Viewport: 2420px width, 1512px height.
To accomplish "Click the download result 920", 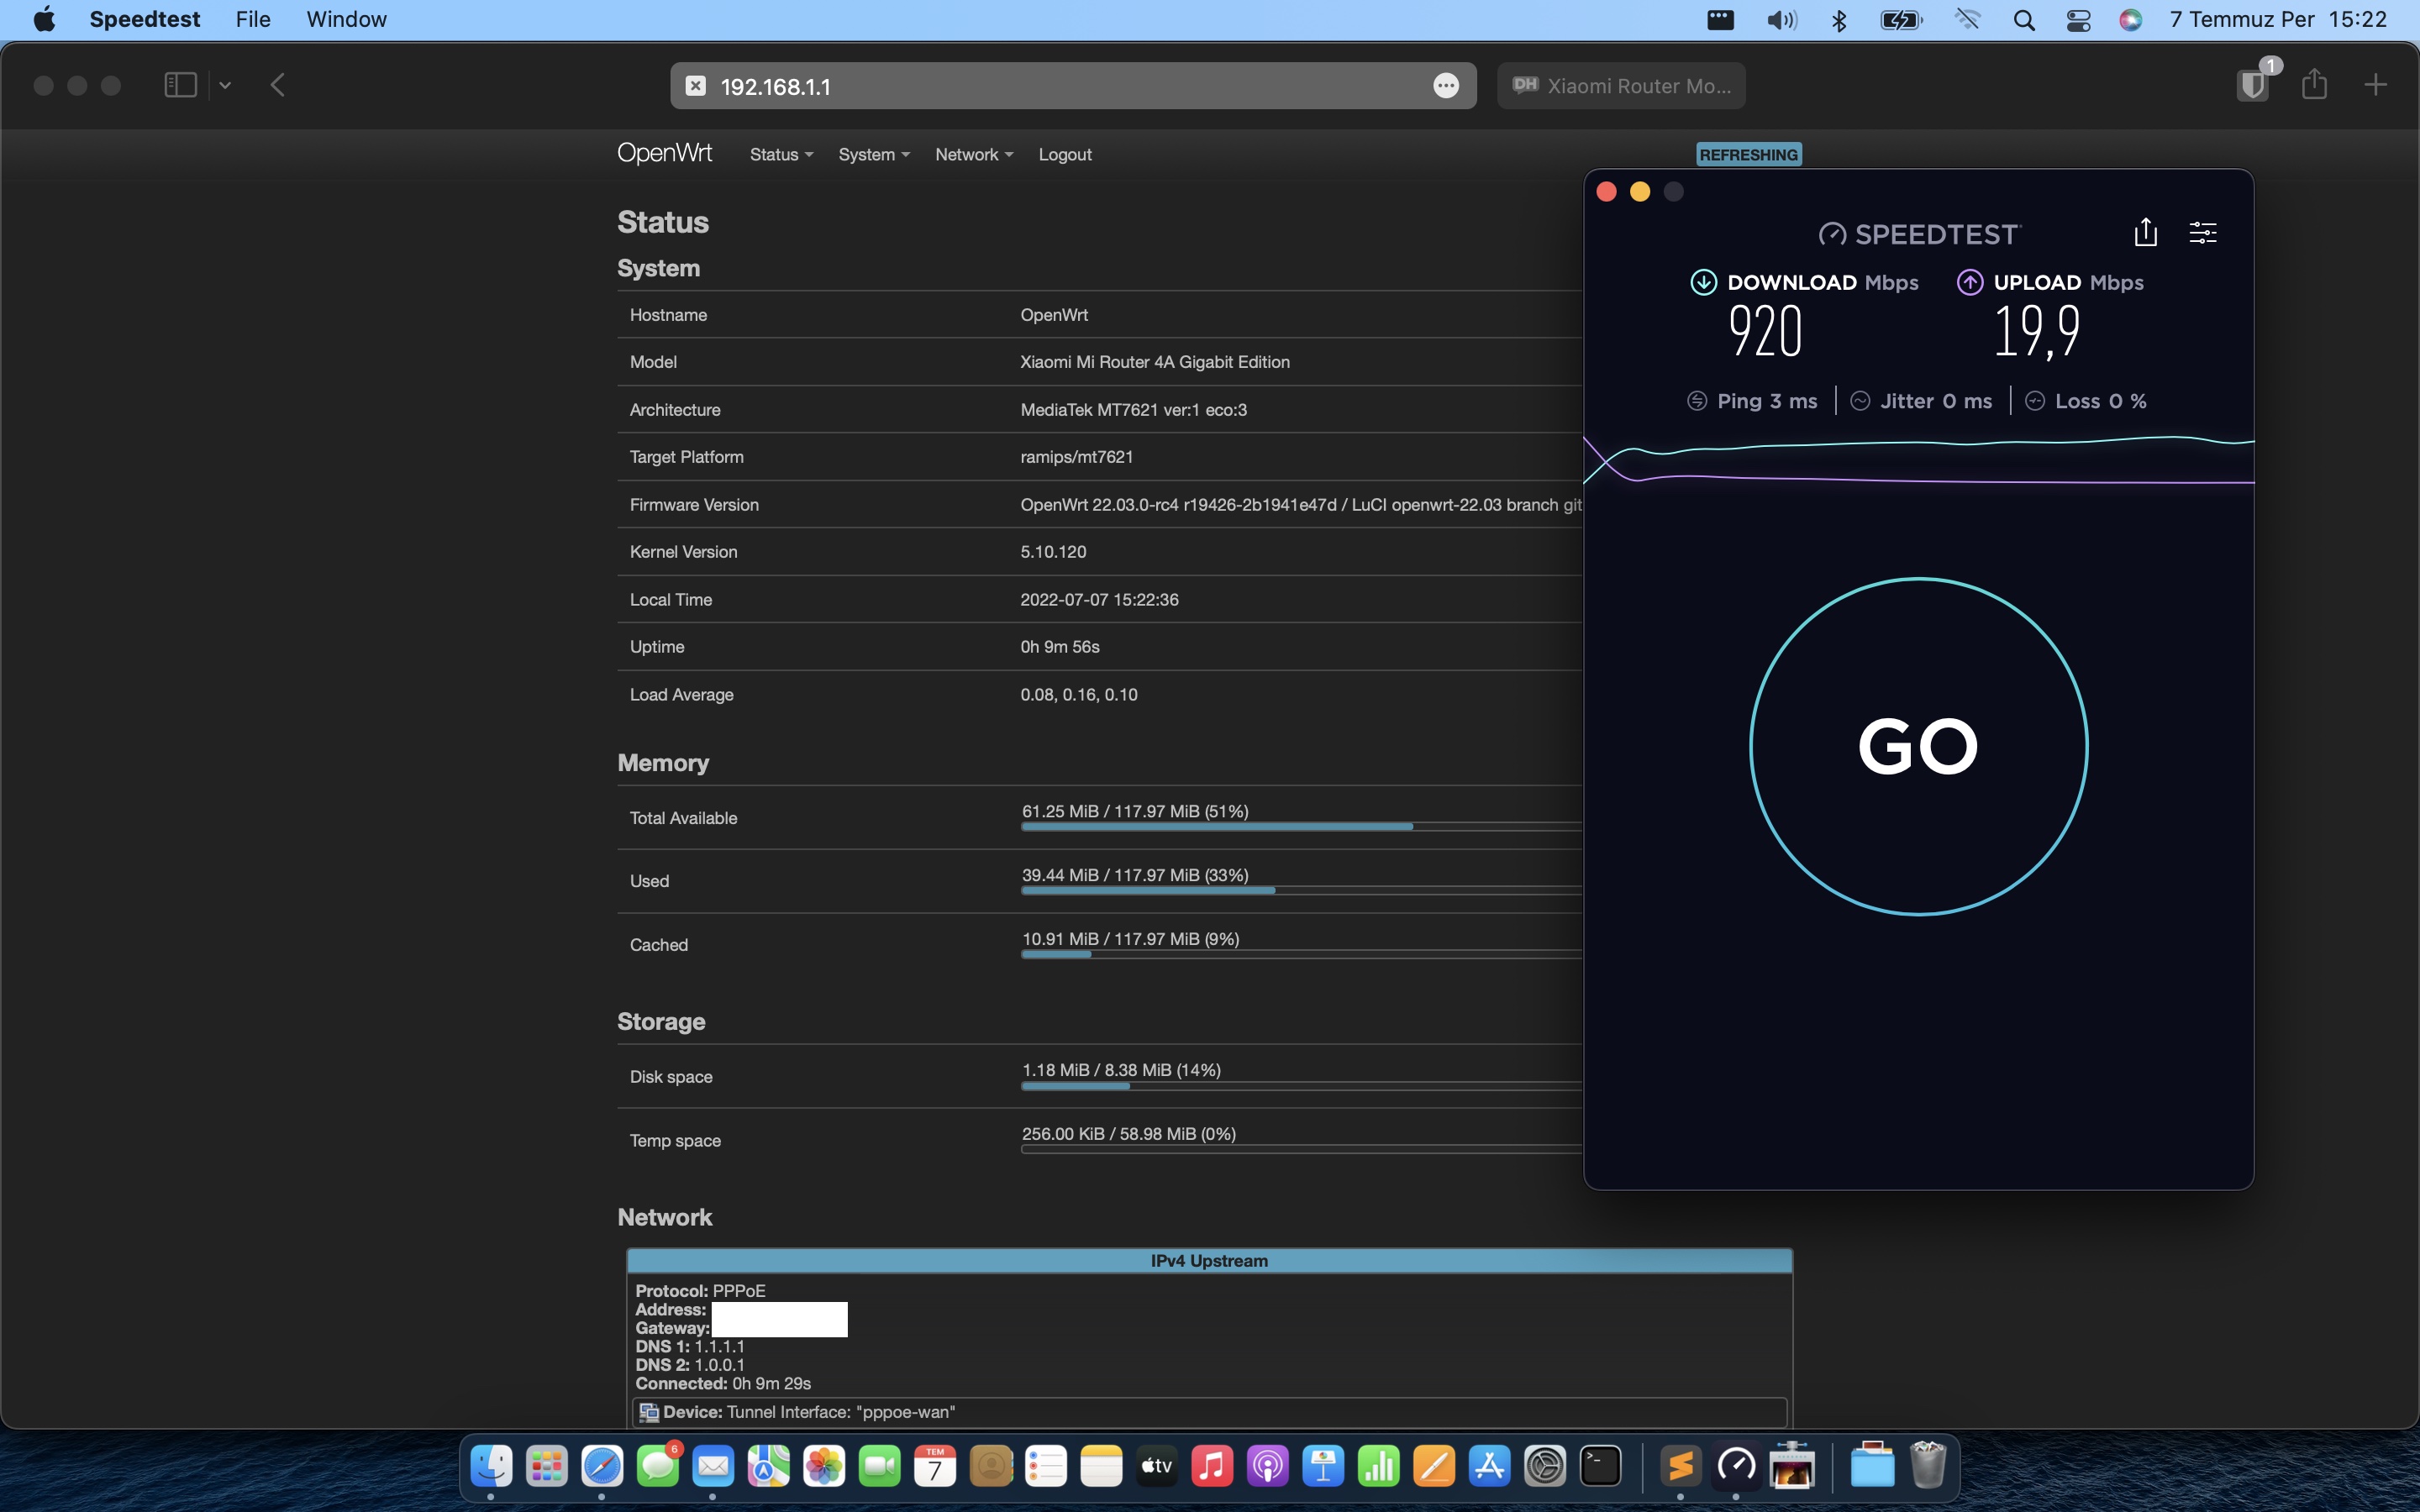I will pyautogui.click(x=1765, y=331).
